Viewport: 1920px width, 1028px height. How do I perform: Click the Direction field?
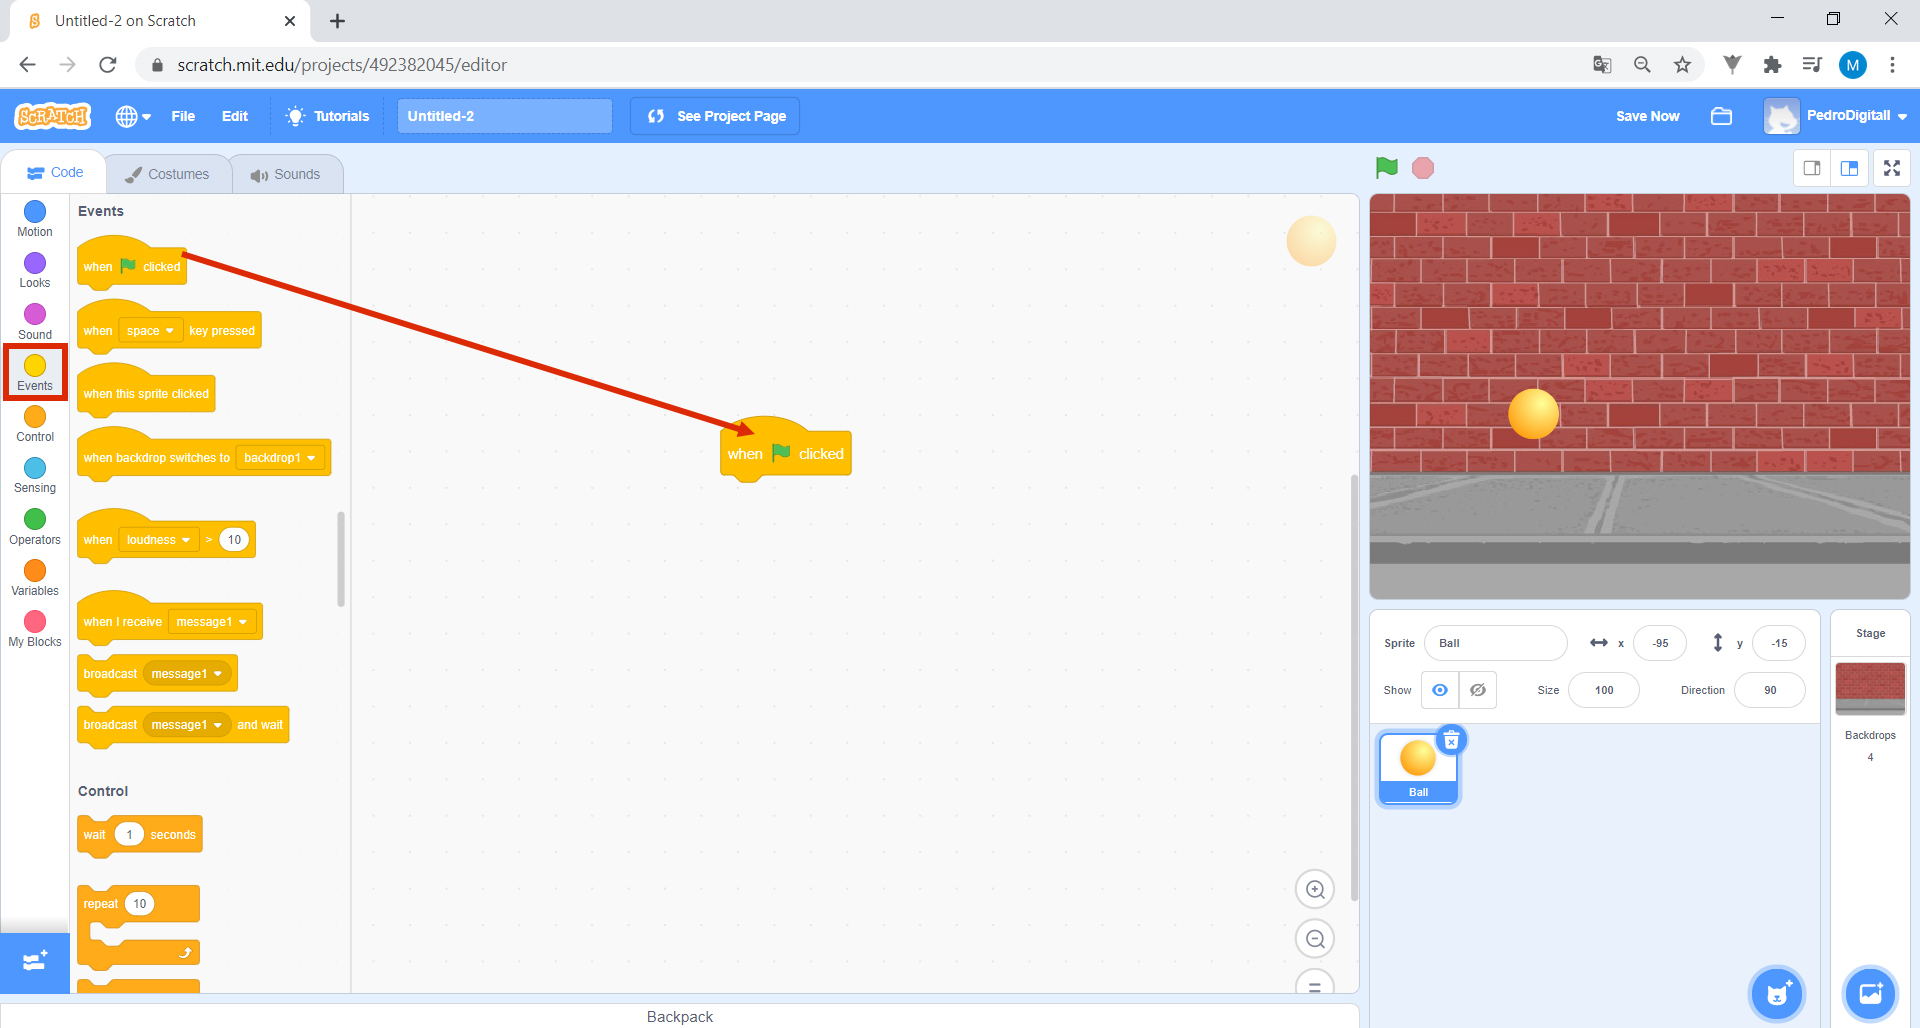1770,690
